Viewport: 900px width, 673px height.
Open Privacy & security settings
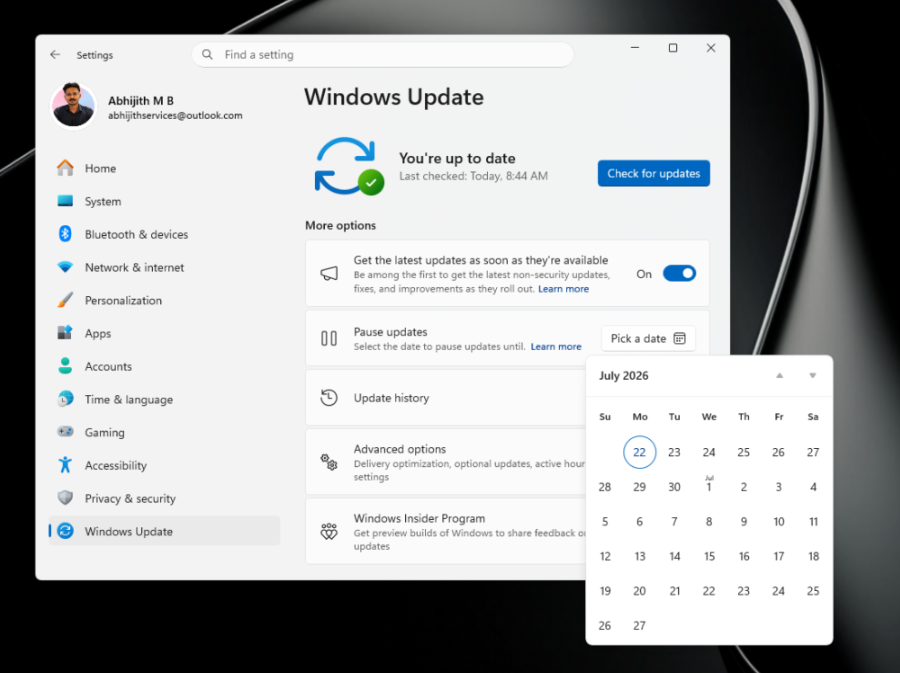[164, 498]
